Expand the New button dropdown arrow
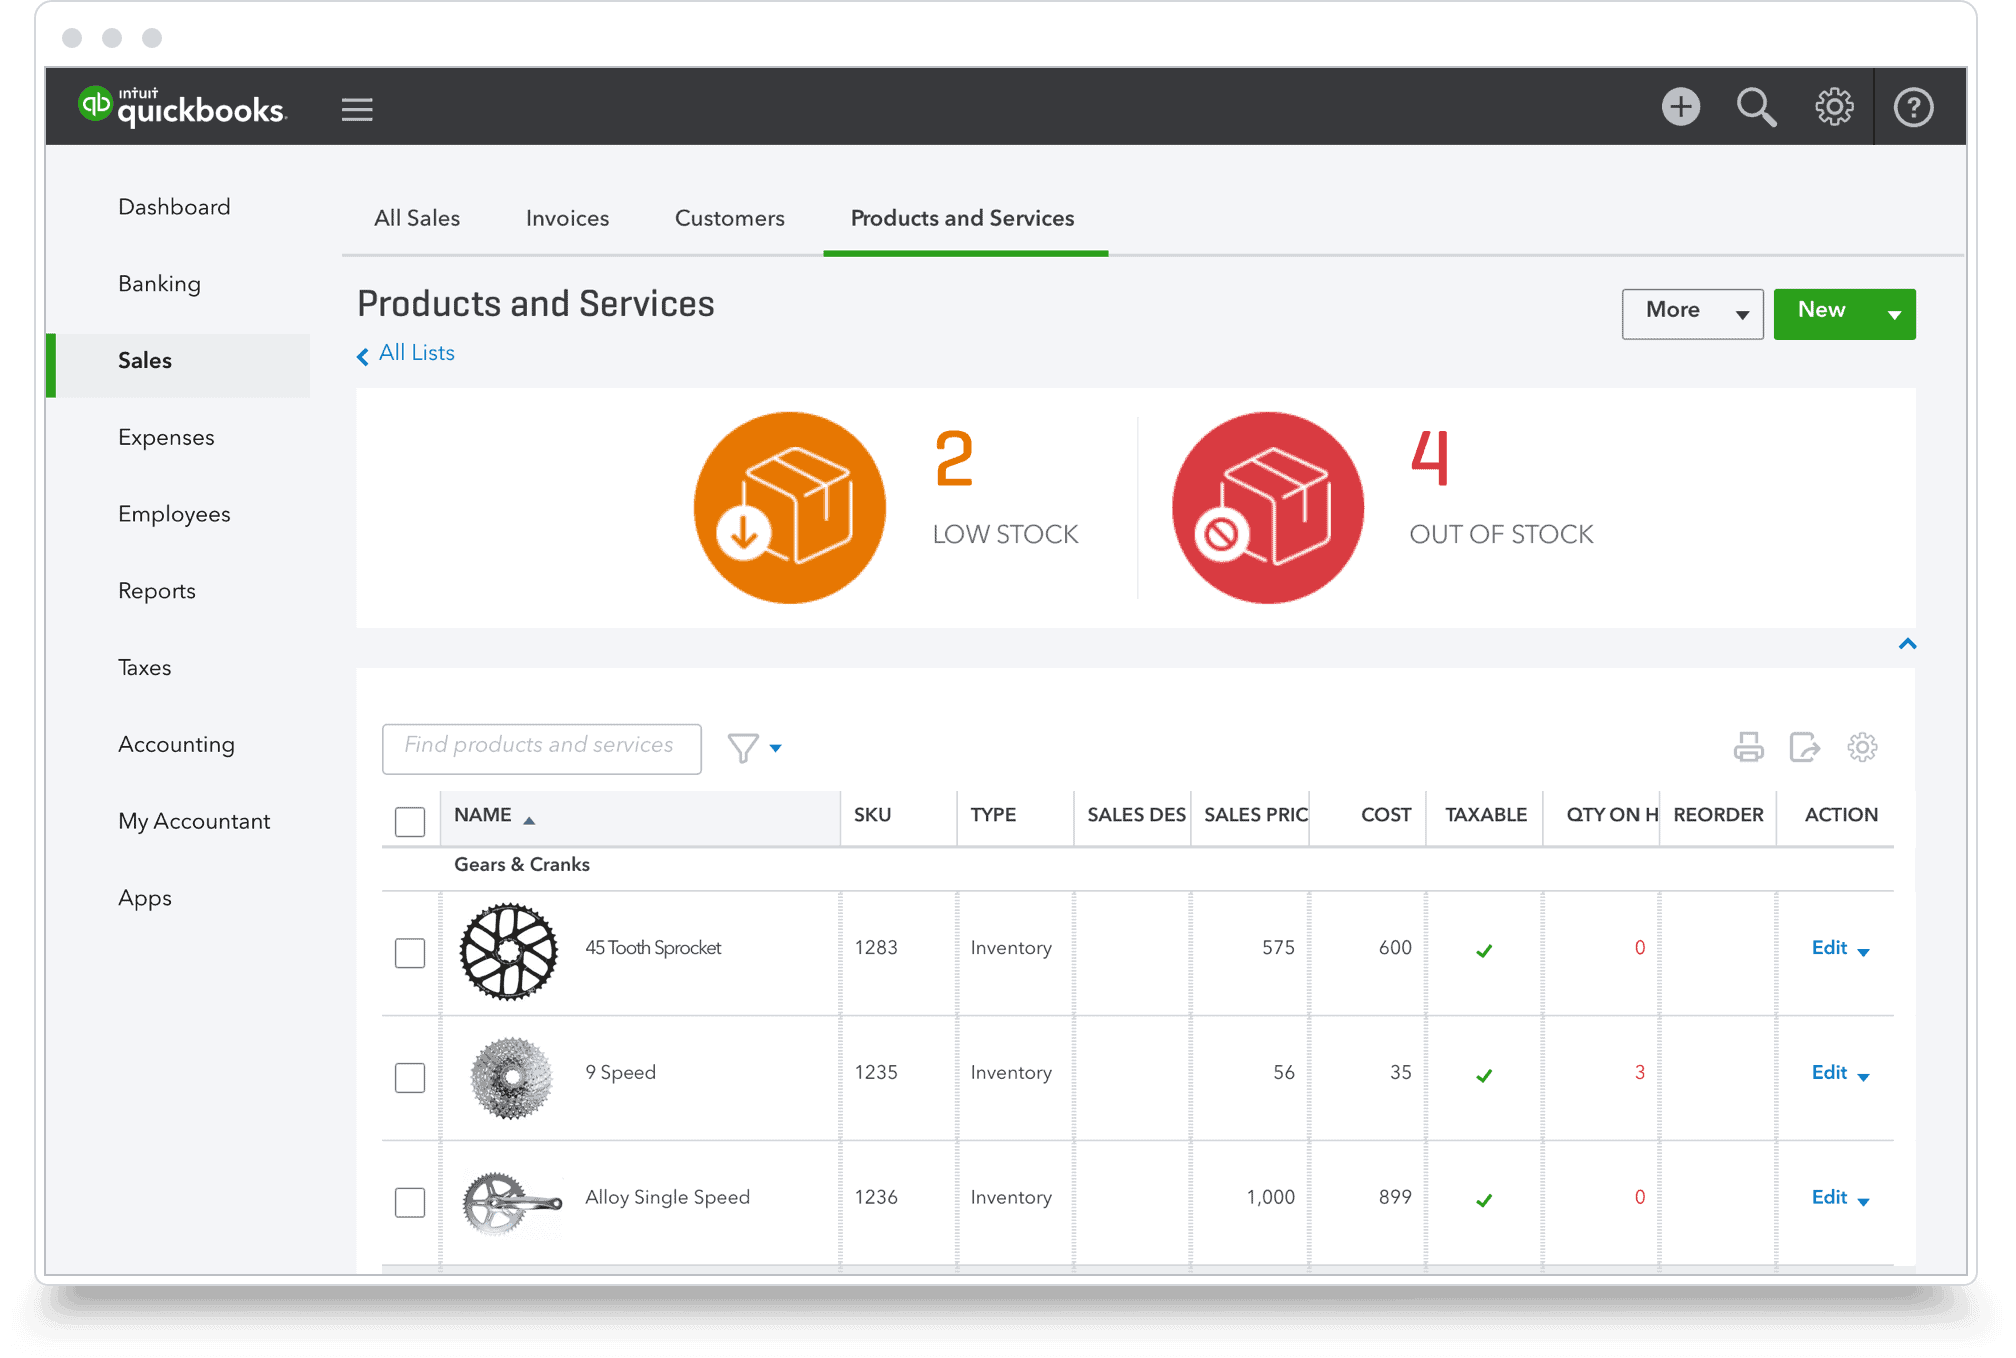 pos(1893,312)
